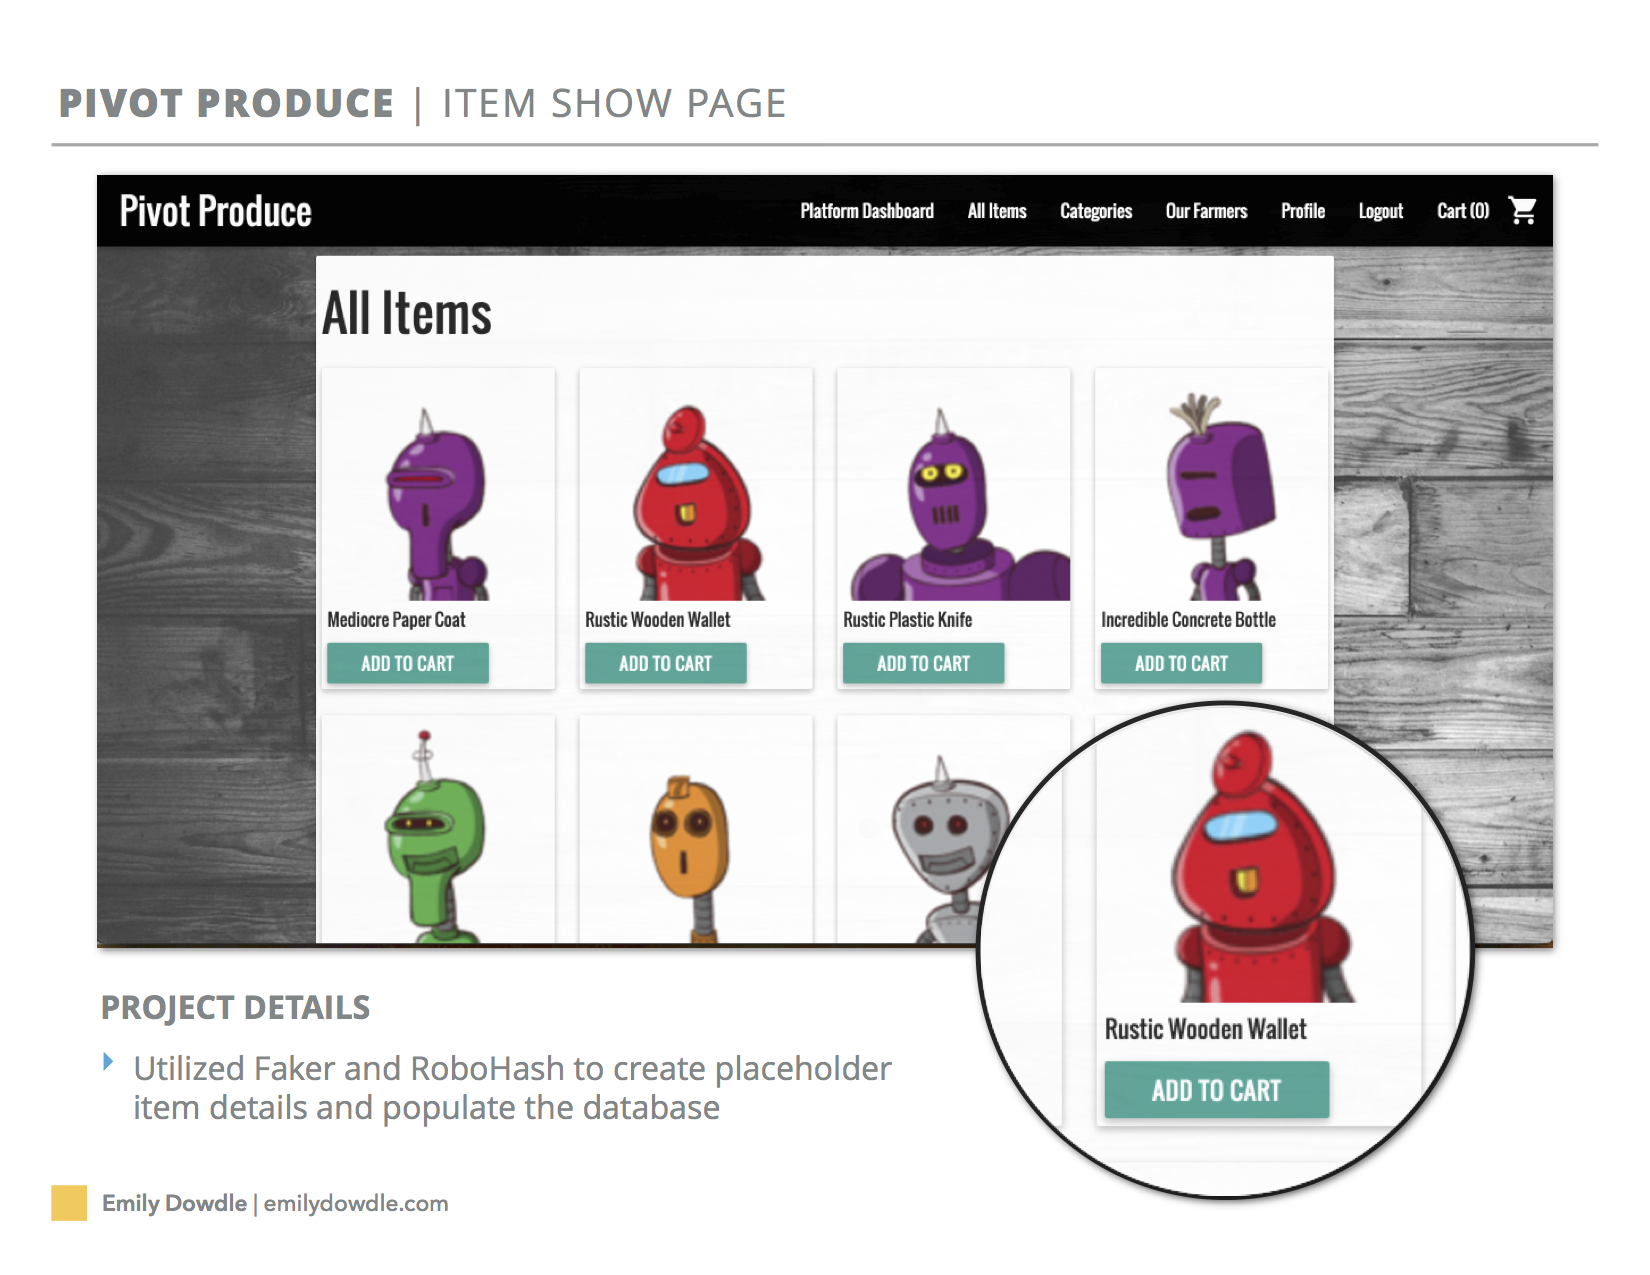Click the Mediocre Paper Coat item name

click(x=397, y=620)
